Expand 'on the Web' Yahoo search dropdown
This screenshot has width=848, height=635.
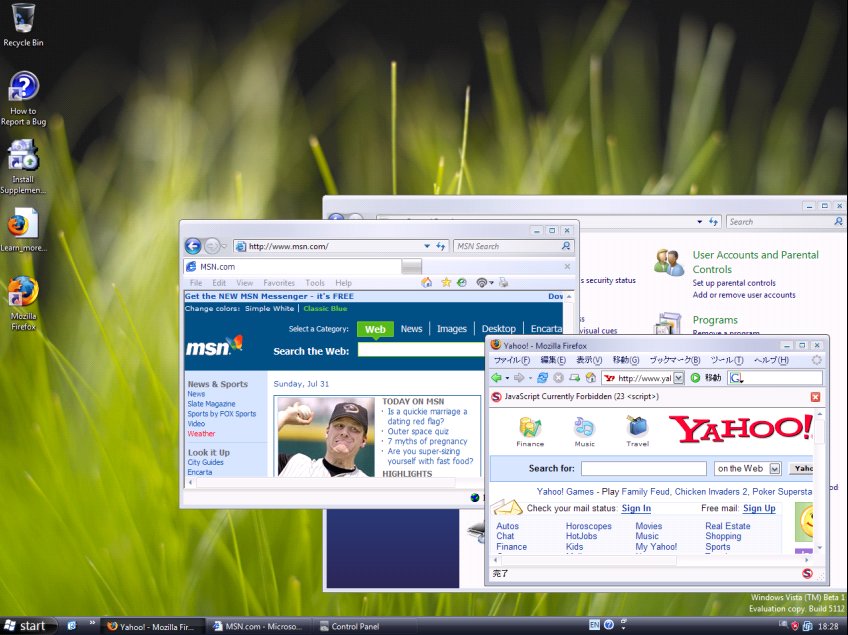pyautogui.click(x=775, y=468)
